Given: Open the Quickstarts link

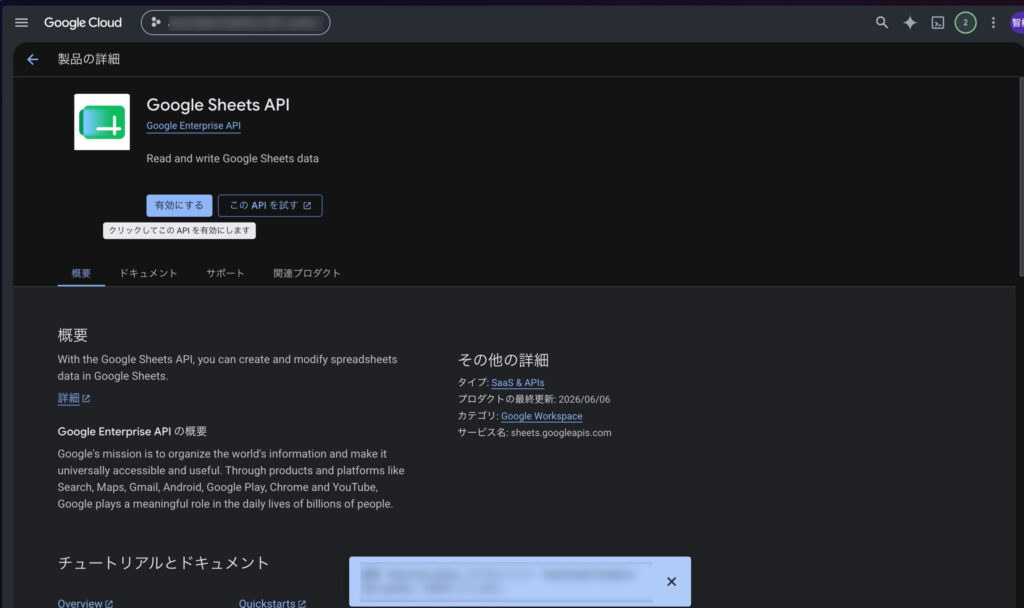Looking at the screenshot, I should tap(272, 603).
